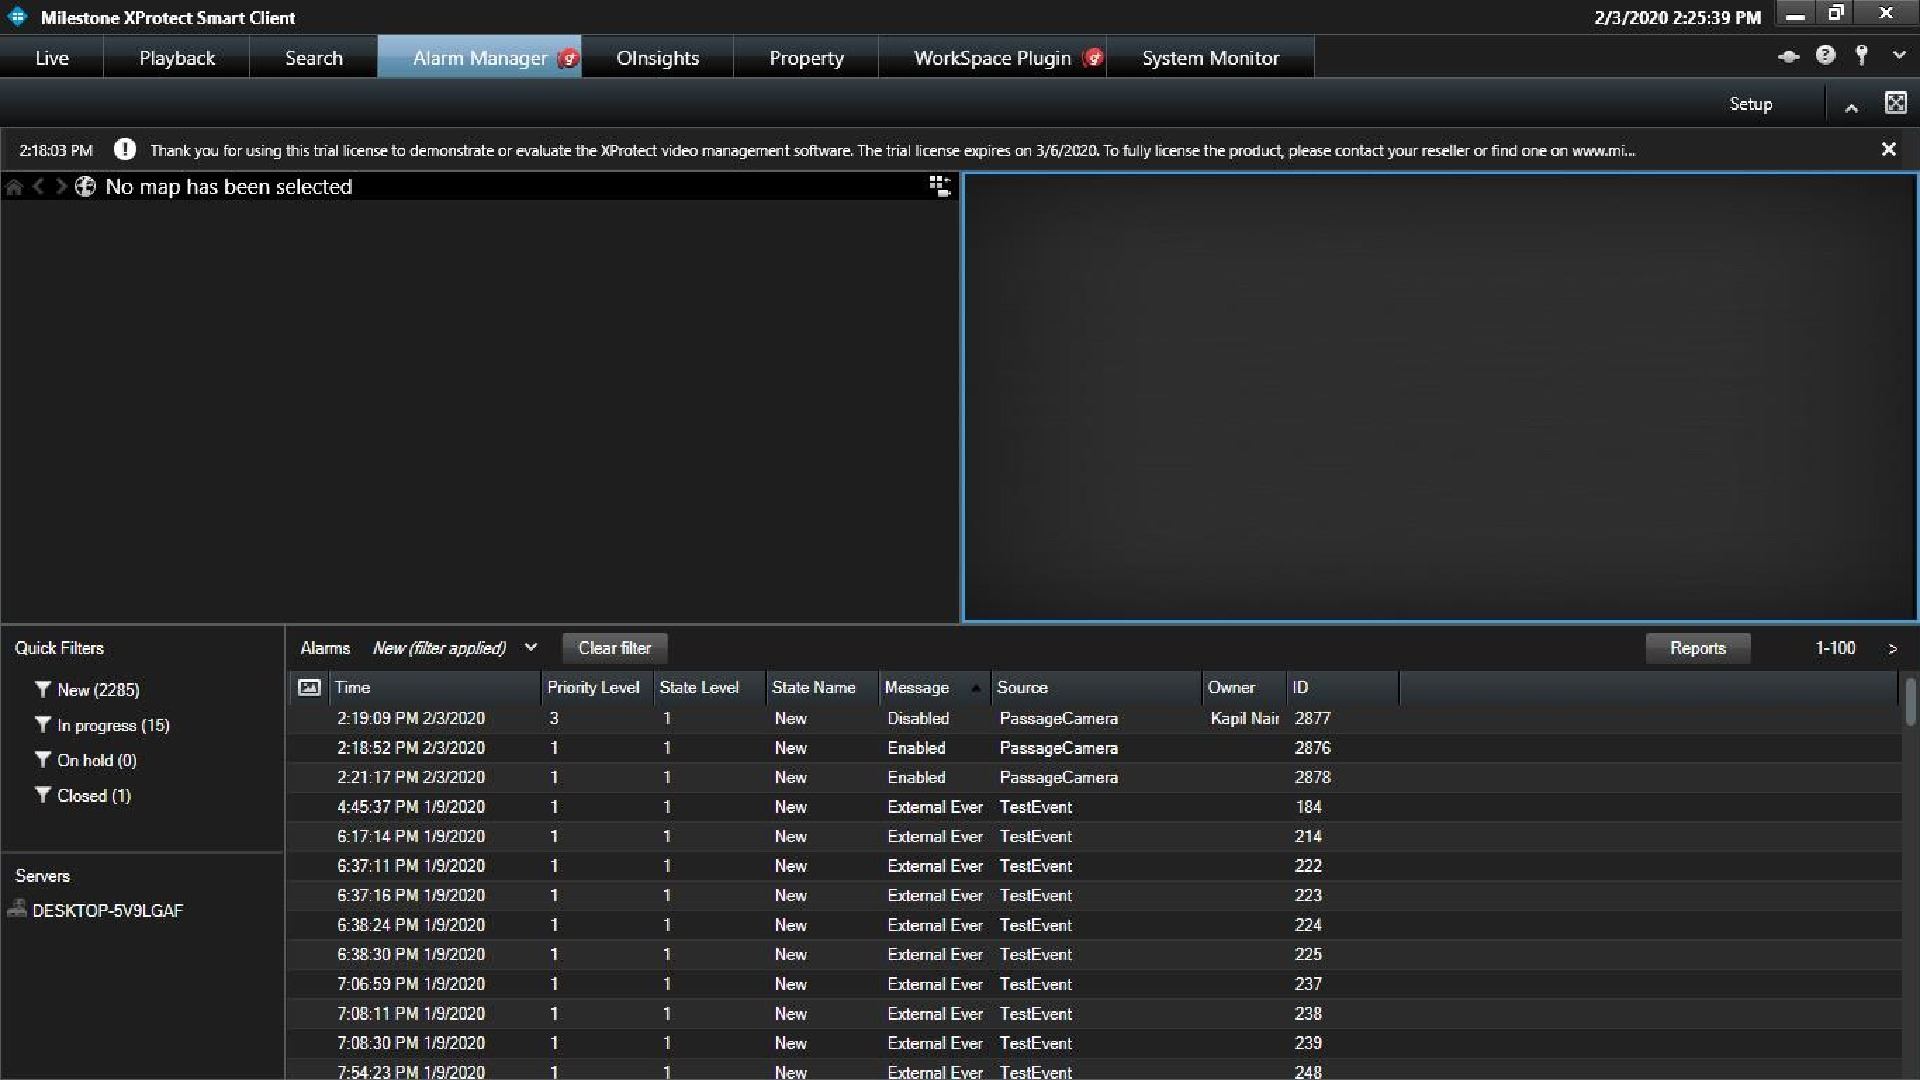The width and height of the screenshot is (1920, 1080).
Task: Sort by Message column header
Action: pyautogui.click(x=934, y=688)
